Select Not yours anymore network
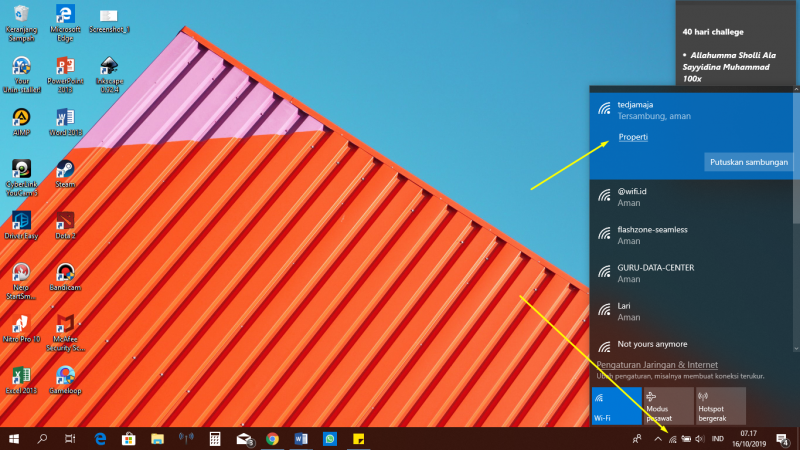800x450 pixels. (x=691, y=345)
